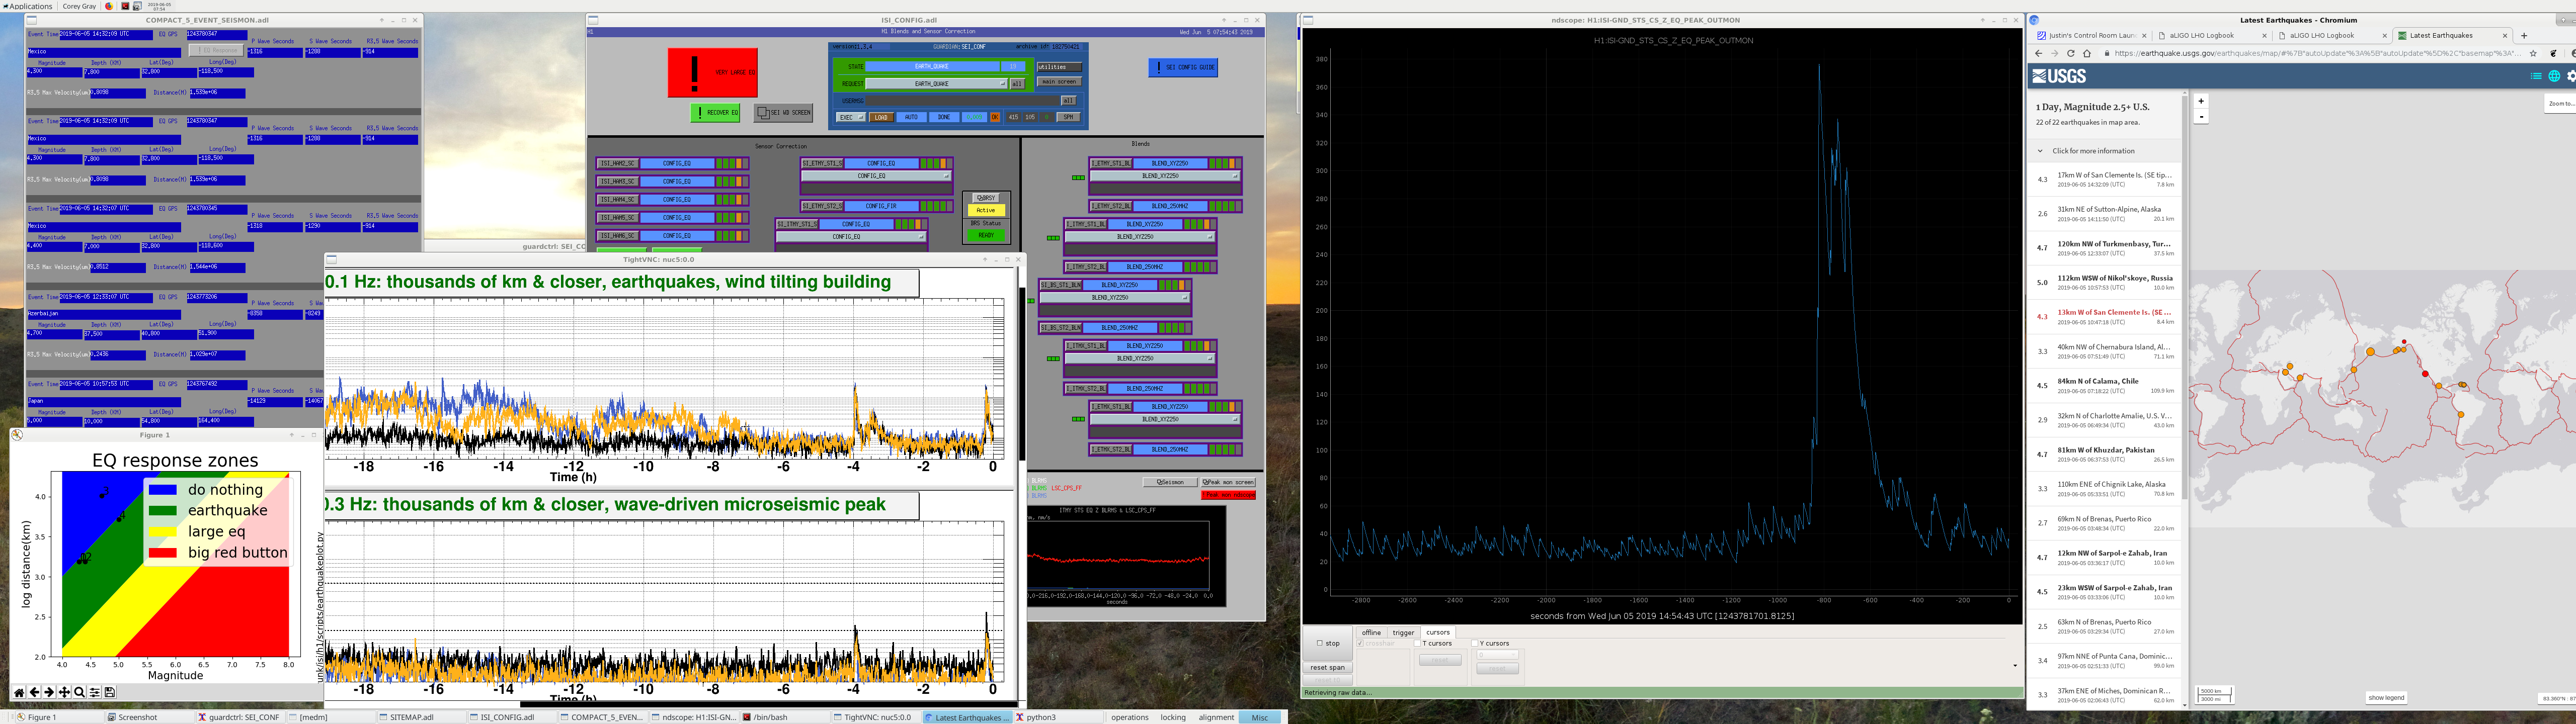Switch to the locking workspace
This screenshot has width=2576, height=724.
(1173, 717)
